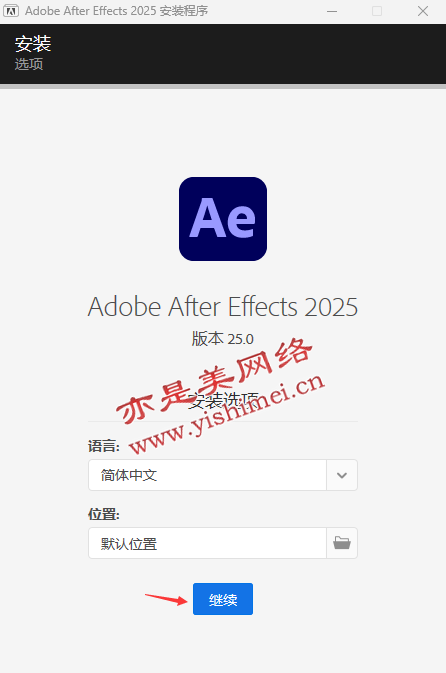Click the 版本 25.0 version text
The height and width of the screenshot is (673, 446).
(223, 339)
